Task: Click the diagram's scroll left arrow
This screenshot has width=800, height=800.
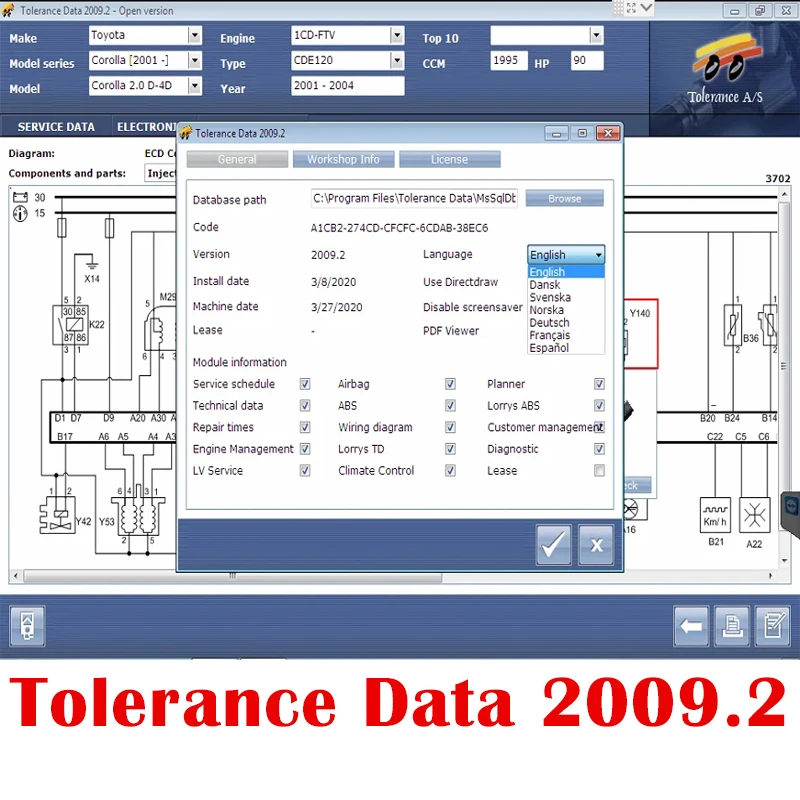Action: (x=16, y=576)
